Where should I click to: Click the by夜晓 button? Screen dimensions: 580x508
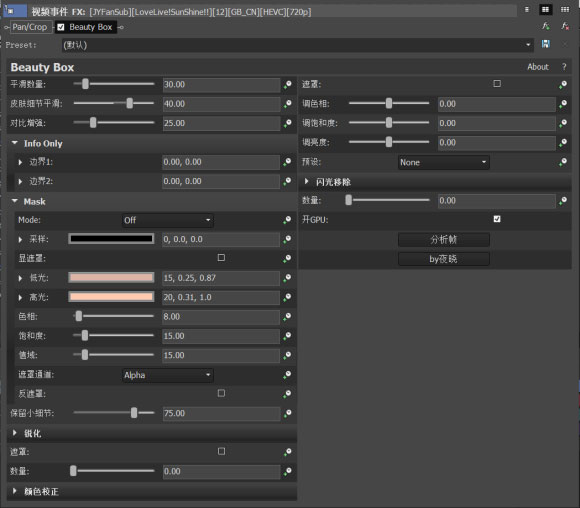click(444, 259)
